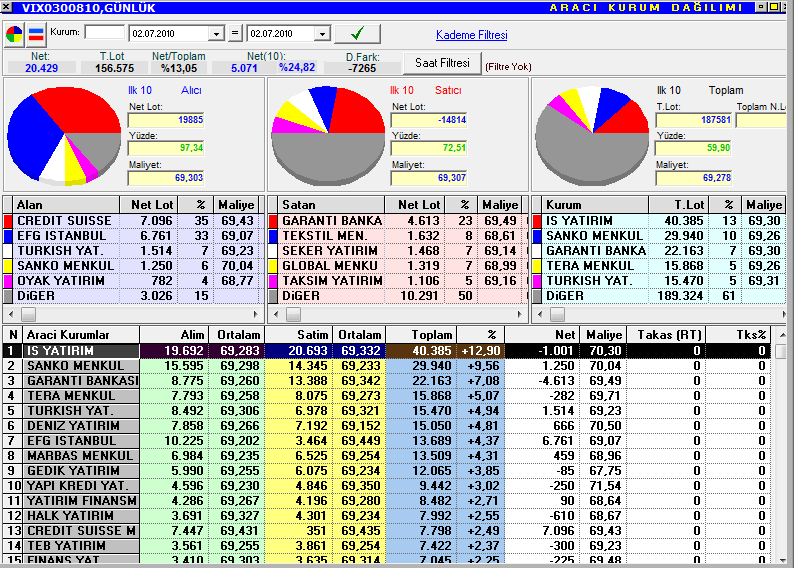
Task: Click GLOBAL MENKU in the Satan table
Action: click(x=330, y=266)
